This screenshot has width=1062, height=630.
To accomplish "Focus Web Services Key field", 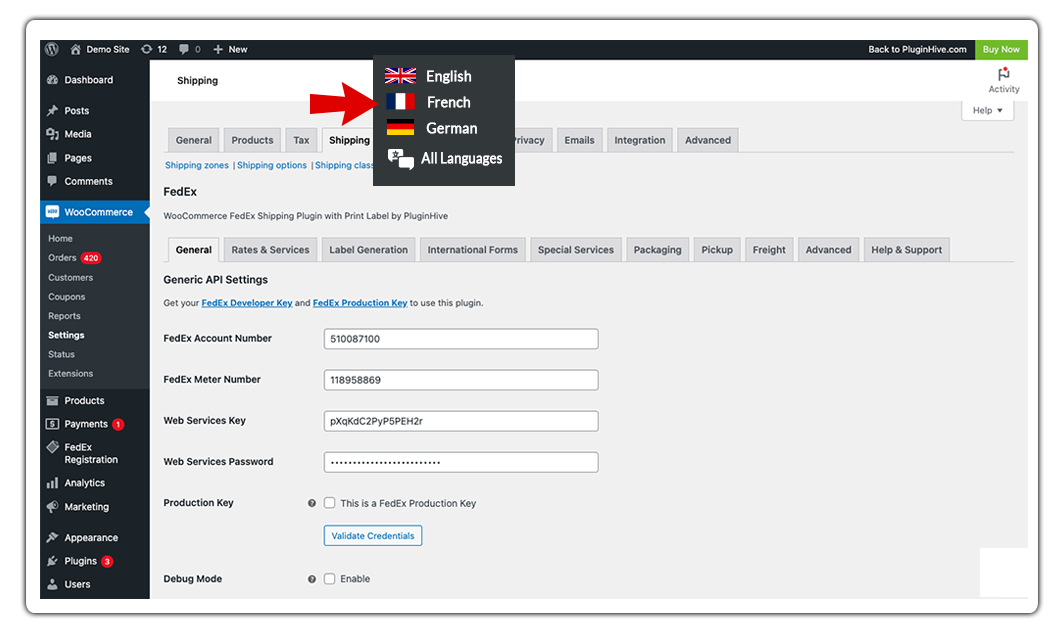I will coord(461,421).
